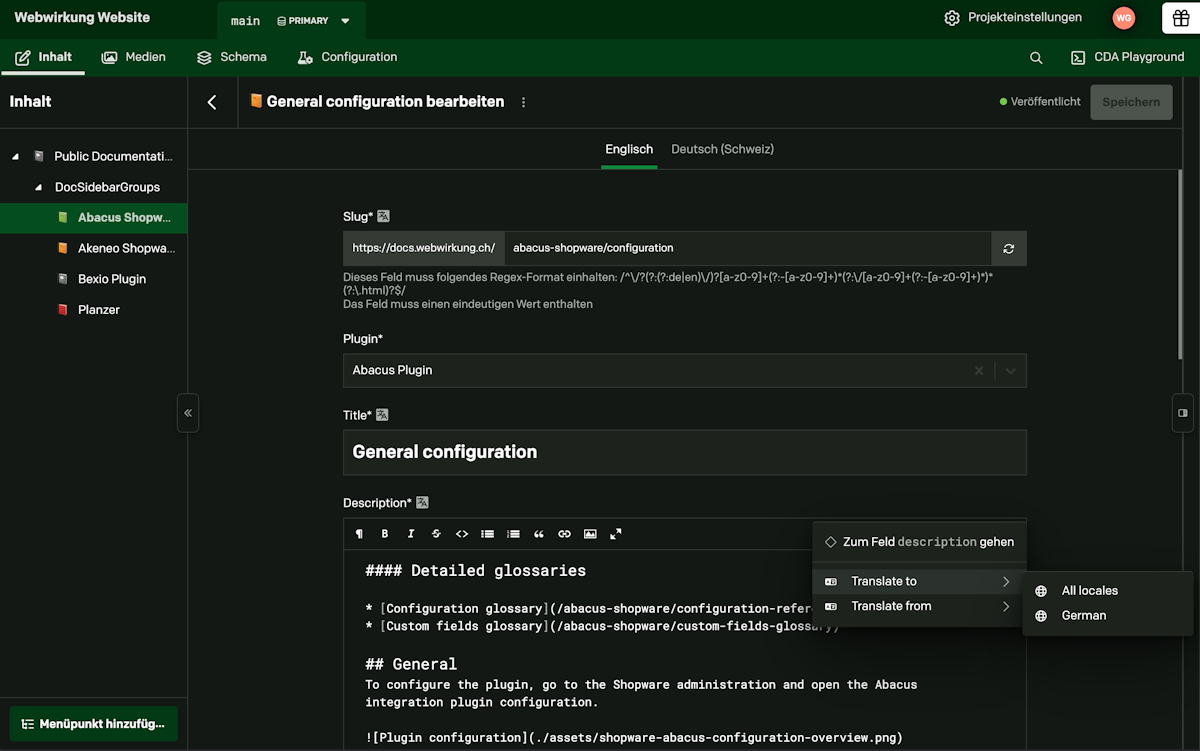The height and width of the screenshot is (751, 1200).
Task: Click the slug input field
Action: (x=747, y=248)
